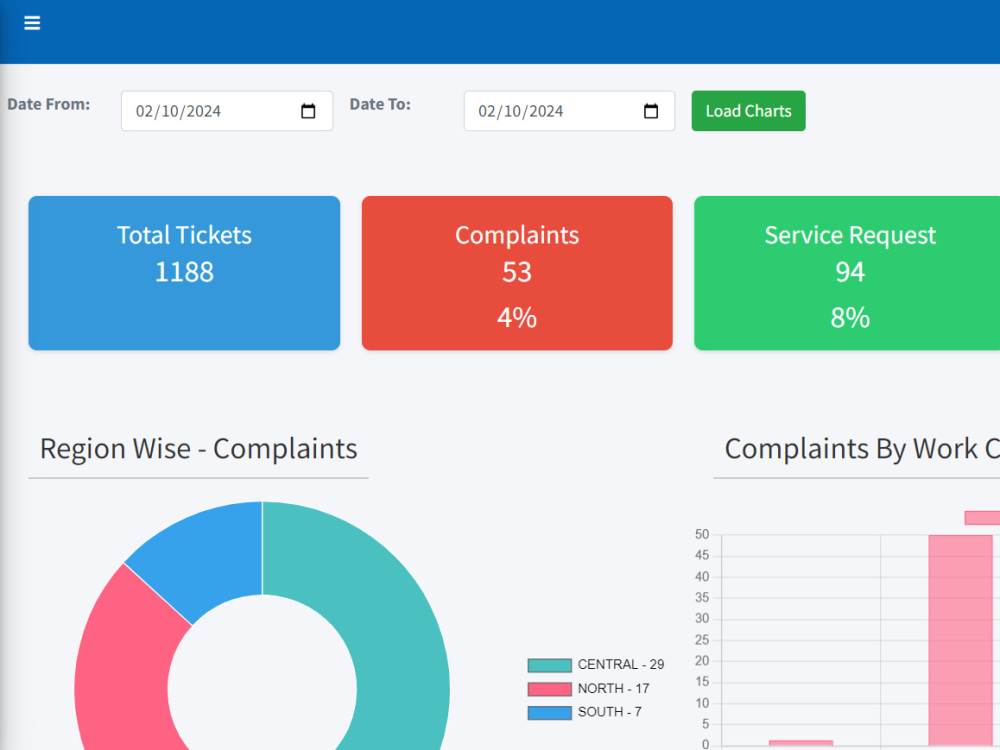This screenshot has height=750, width=1000.
Task: Click the CENTRAL - 29 legend text
Action: click(621, 665)
